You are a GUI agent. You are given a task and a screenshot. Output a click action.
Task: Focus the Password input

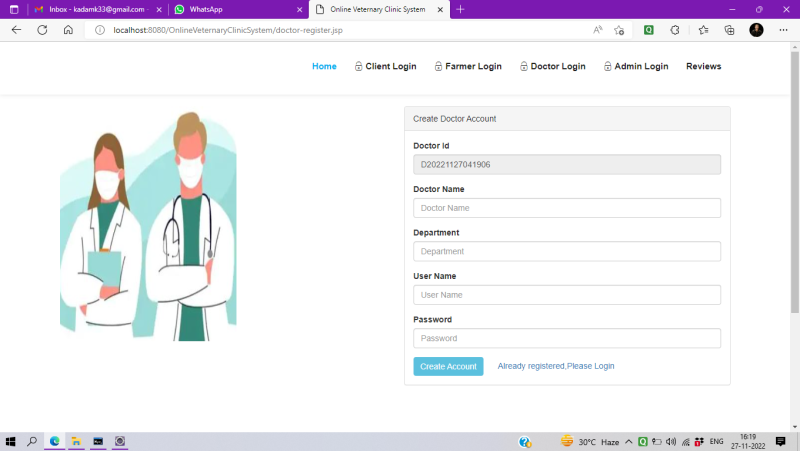click(567, 338)
